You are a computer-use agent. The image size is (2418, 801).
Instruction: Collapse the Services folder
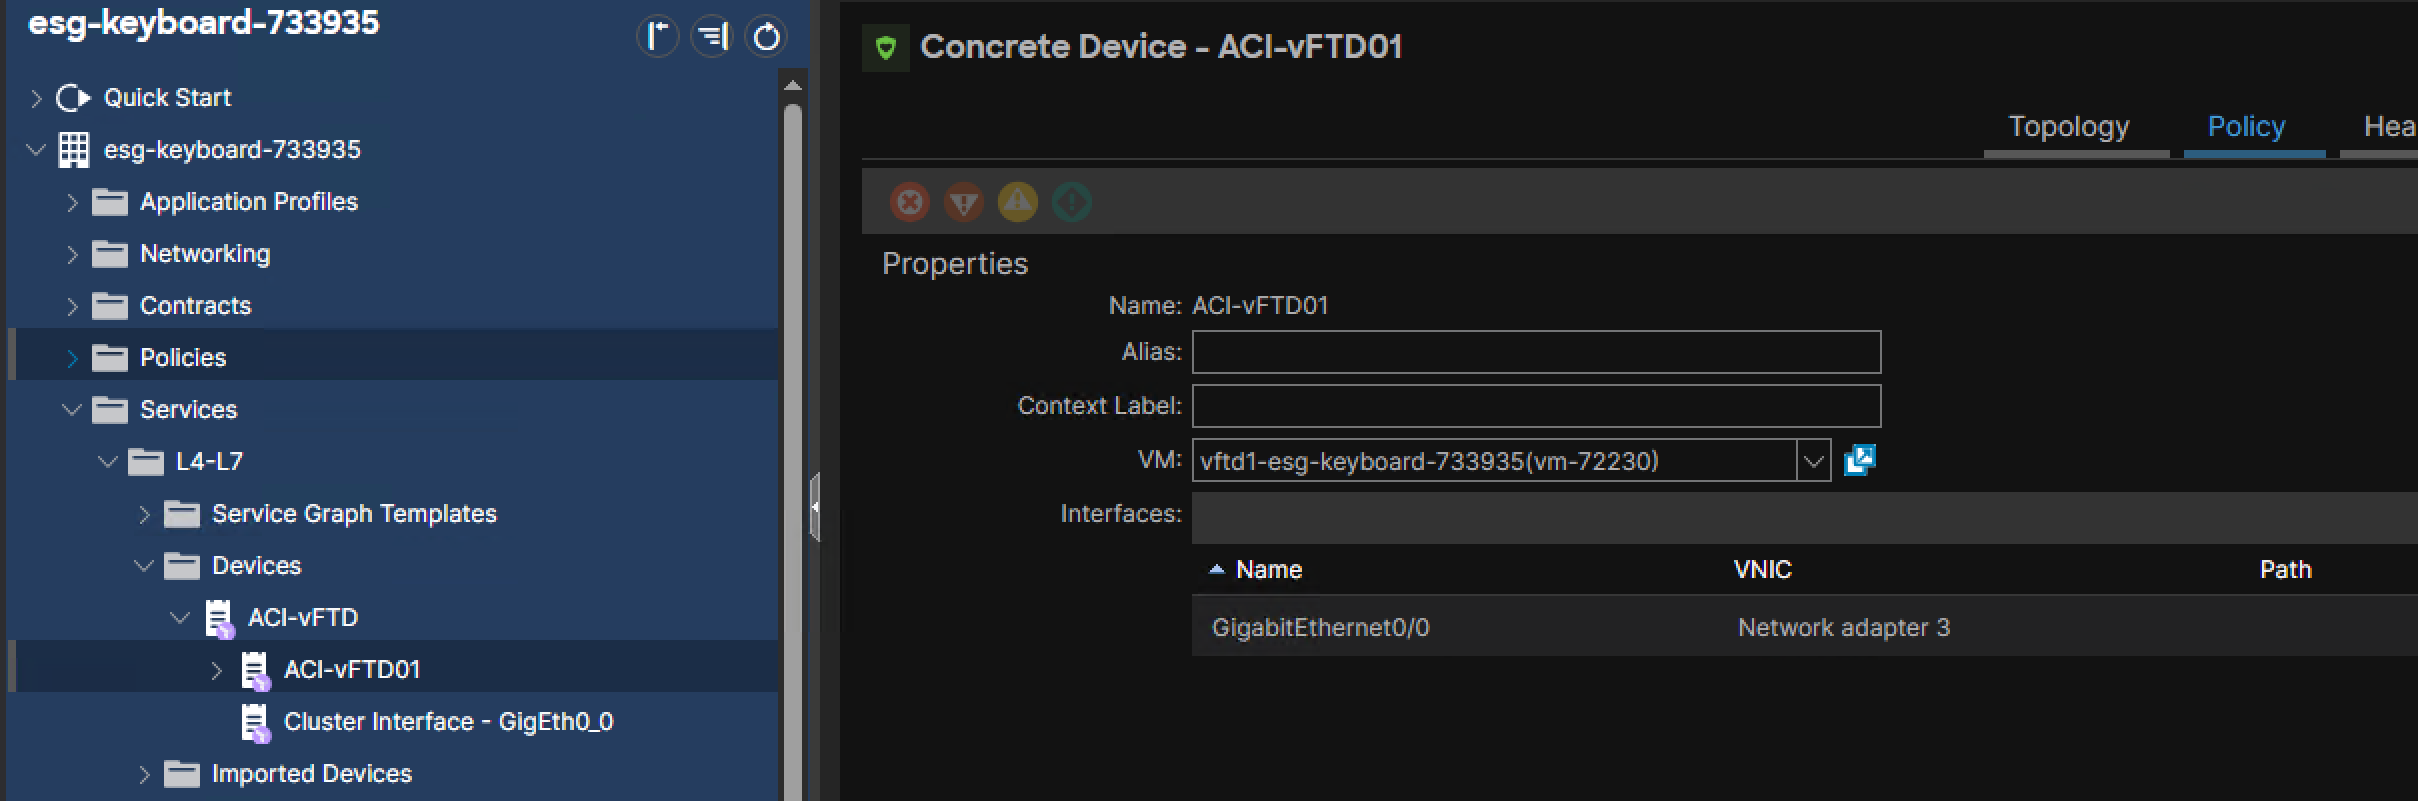pyautogui.click(x=71, y=410)
